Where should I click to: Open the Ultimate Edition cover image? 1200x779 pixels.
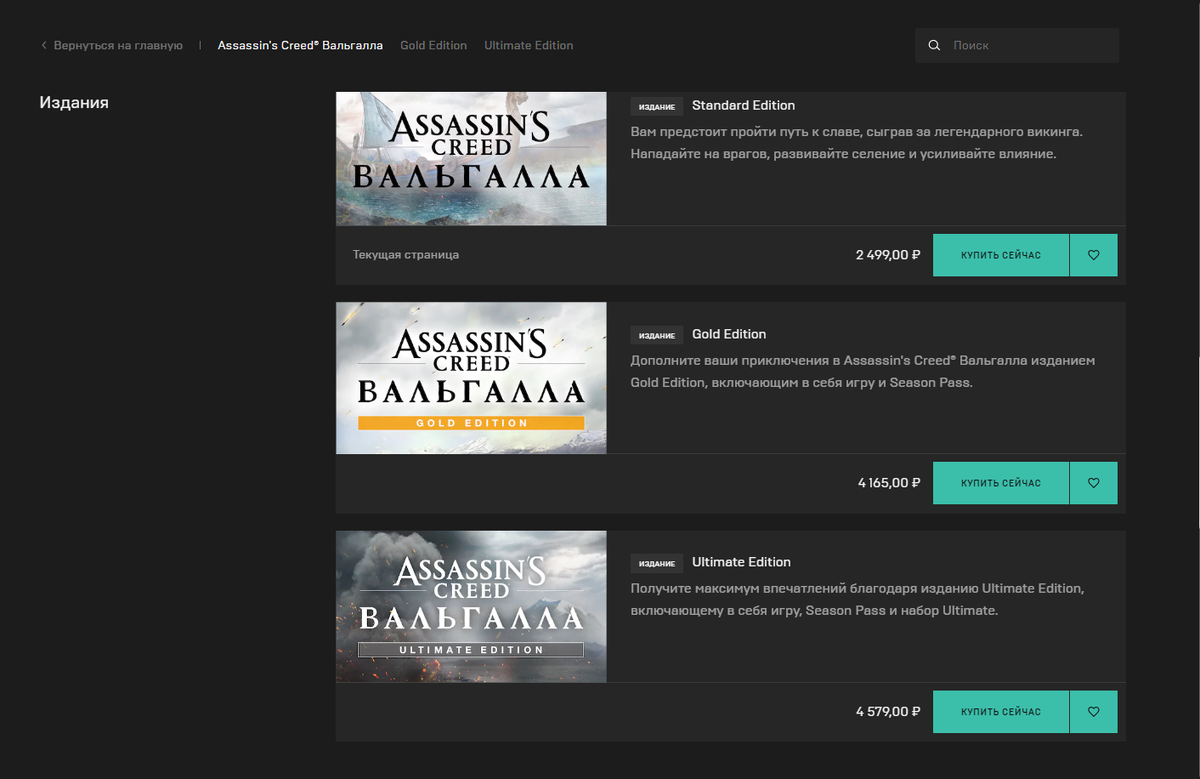click(x=471, y=607)
